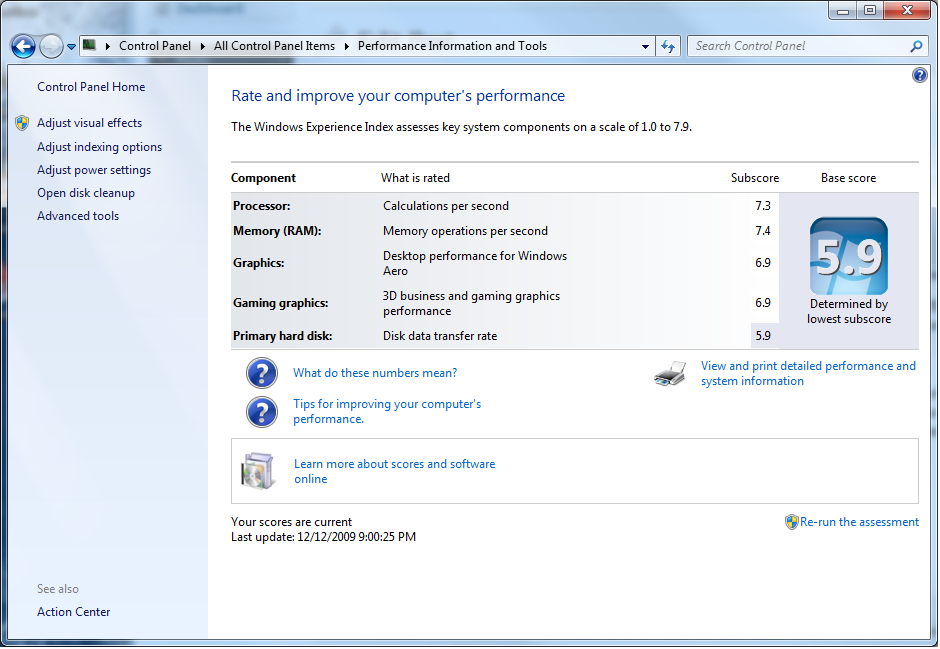Click the Refresh button beside address bar

[668, 46]
